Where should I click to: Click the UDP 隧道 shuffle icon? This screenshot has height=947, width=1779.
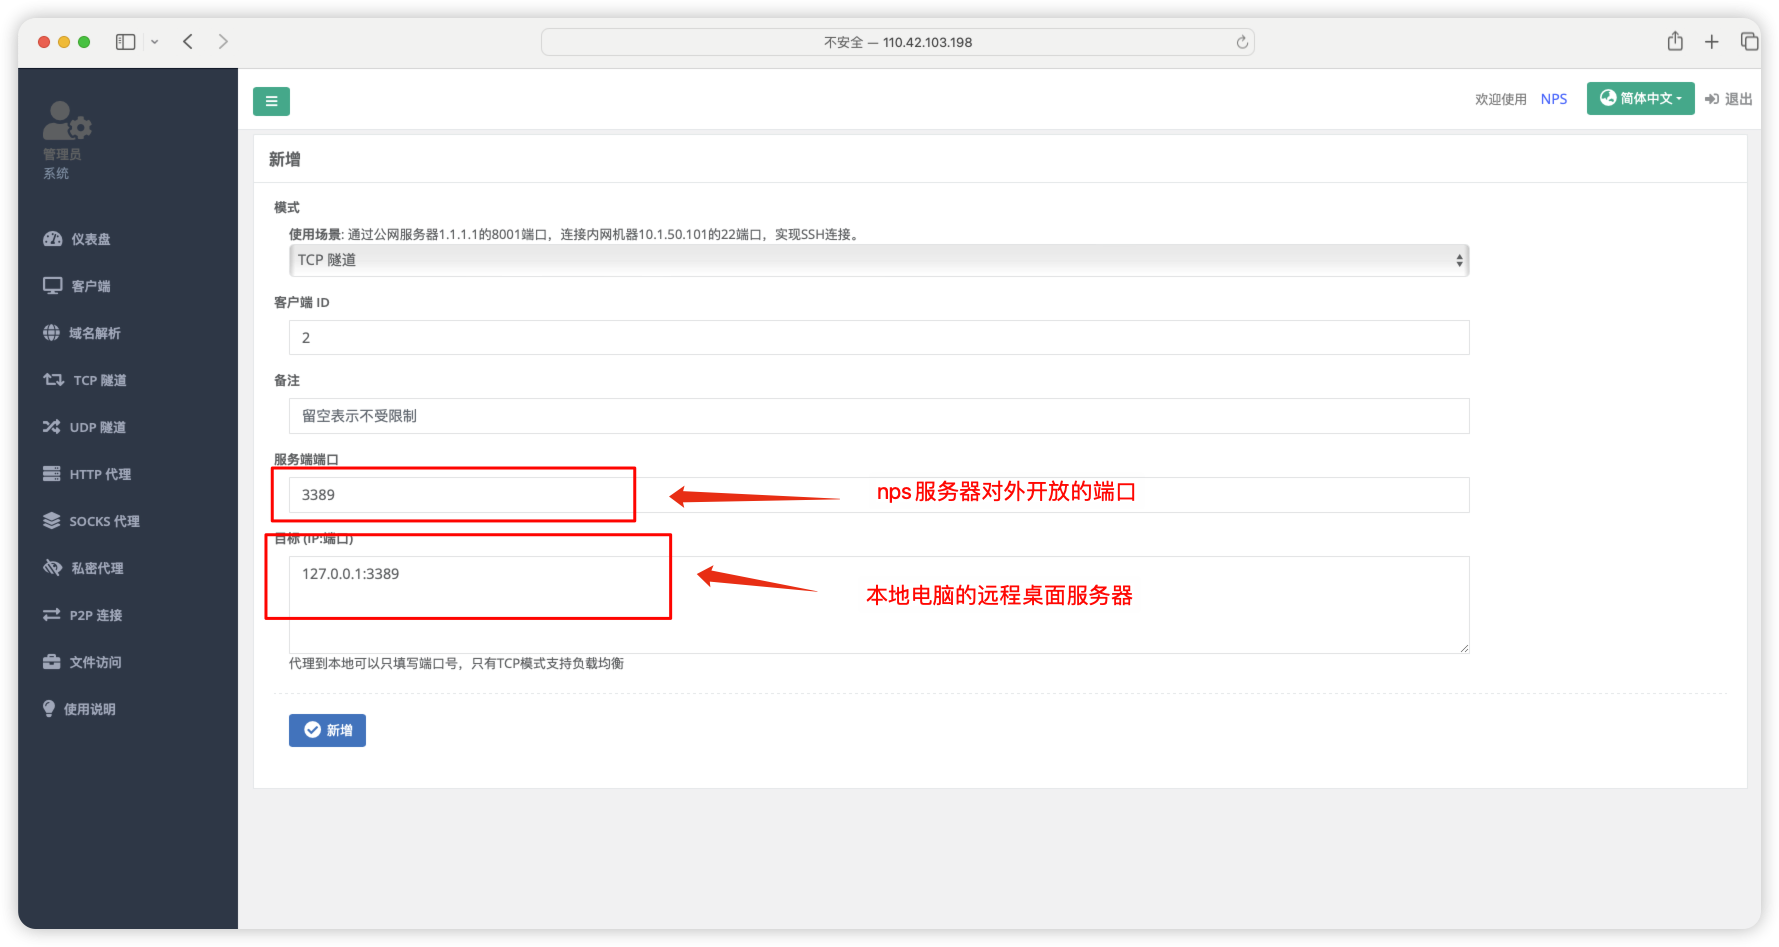51,427
